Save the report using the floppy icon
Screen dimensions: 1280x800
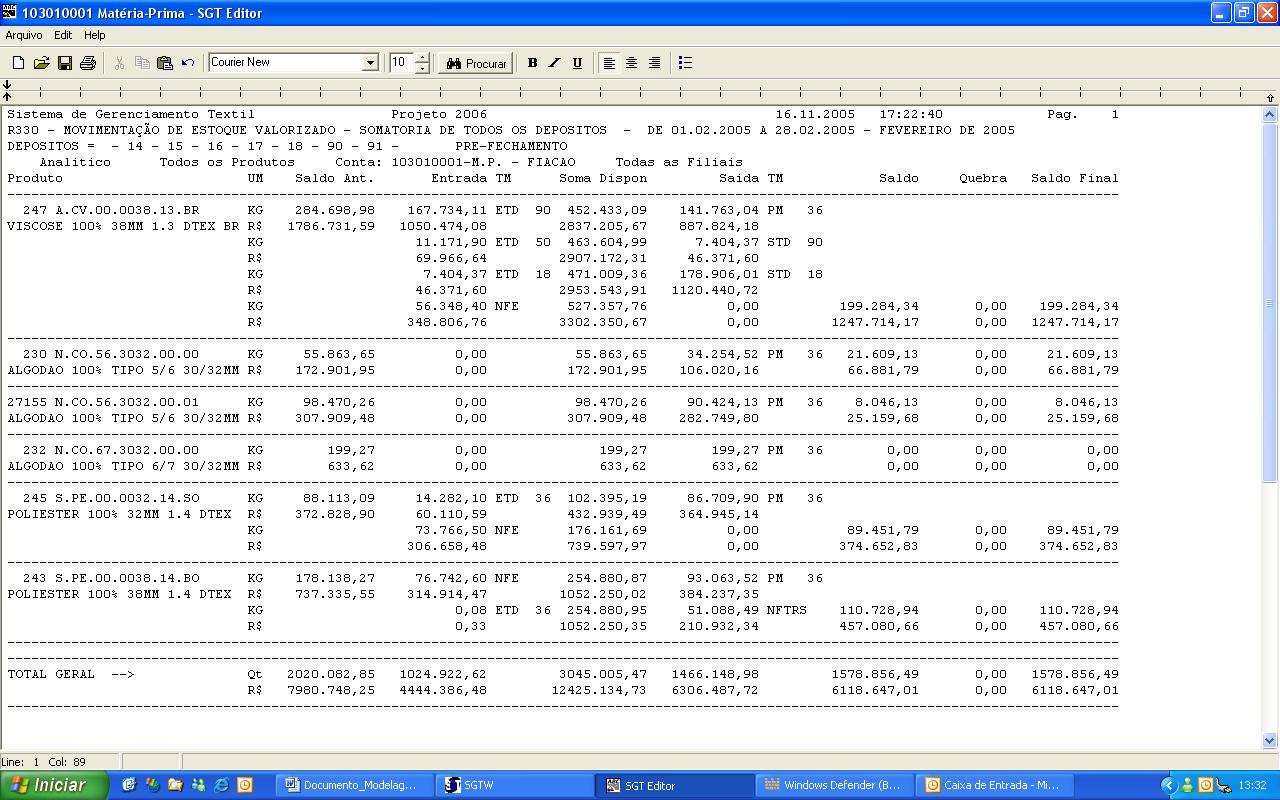coord(64,63)
